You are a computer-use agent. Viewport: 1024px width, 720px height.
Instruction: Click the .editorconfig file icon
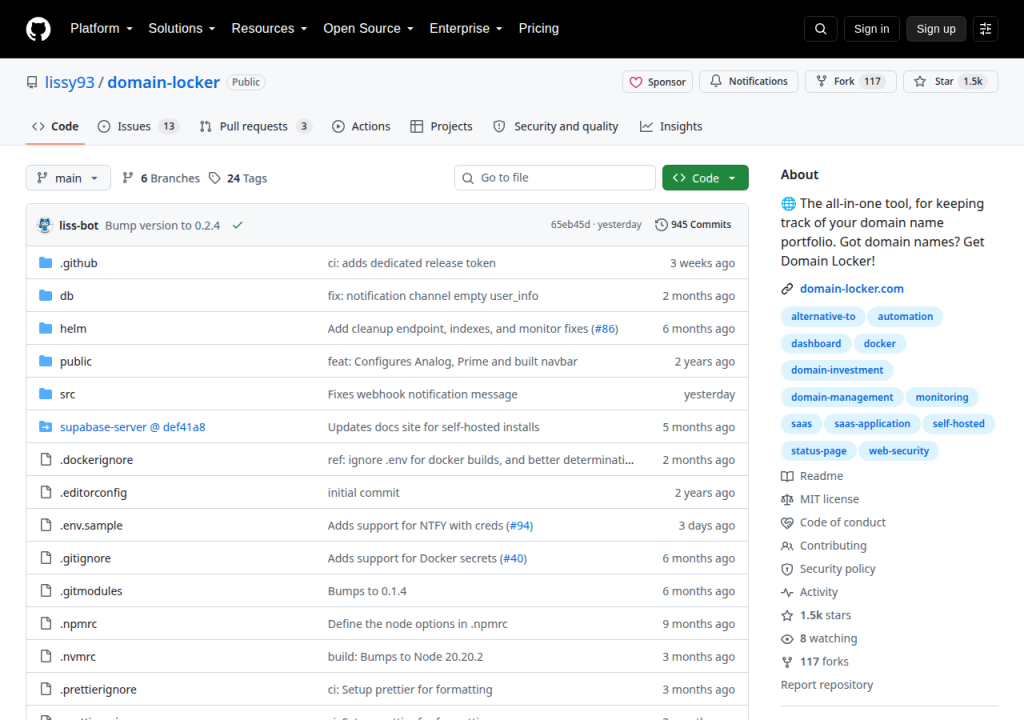tap(46, 492)
